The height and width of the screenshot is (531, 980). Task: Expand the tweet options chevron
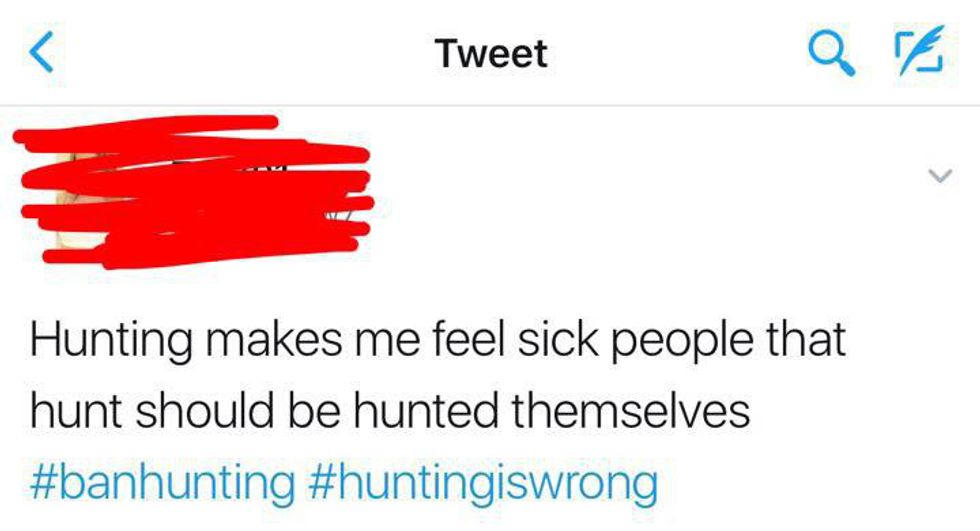937,177
